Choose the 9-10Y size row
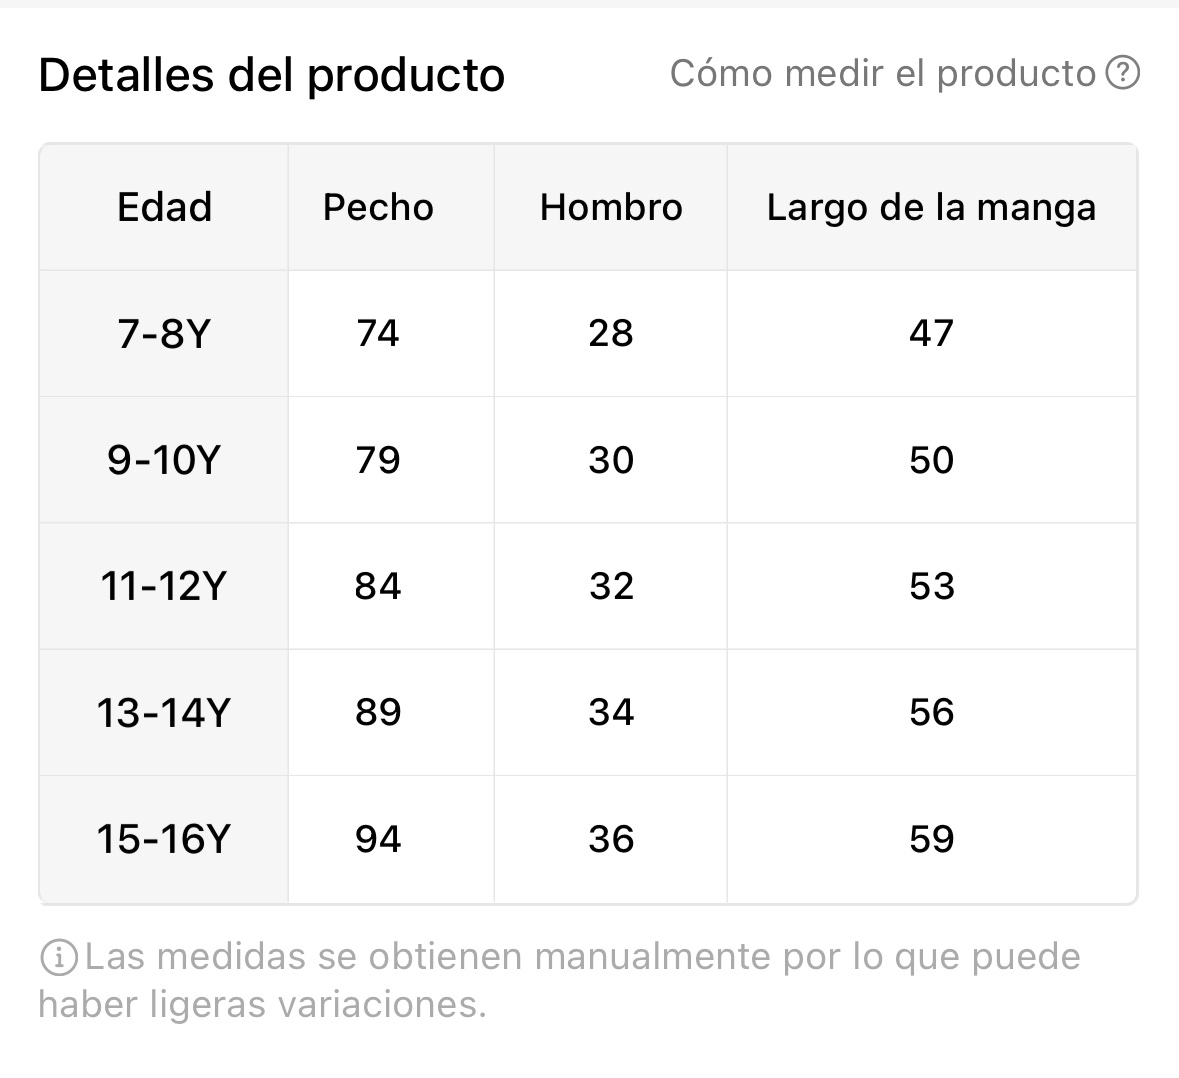 tap(588, 459)
